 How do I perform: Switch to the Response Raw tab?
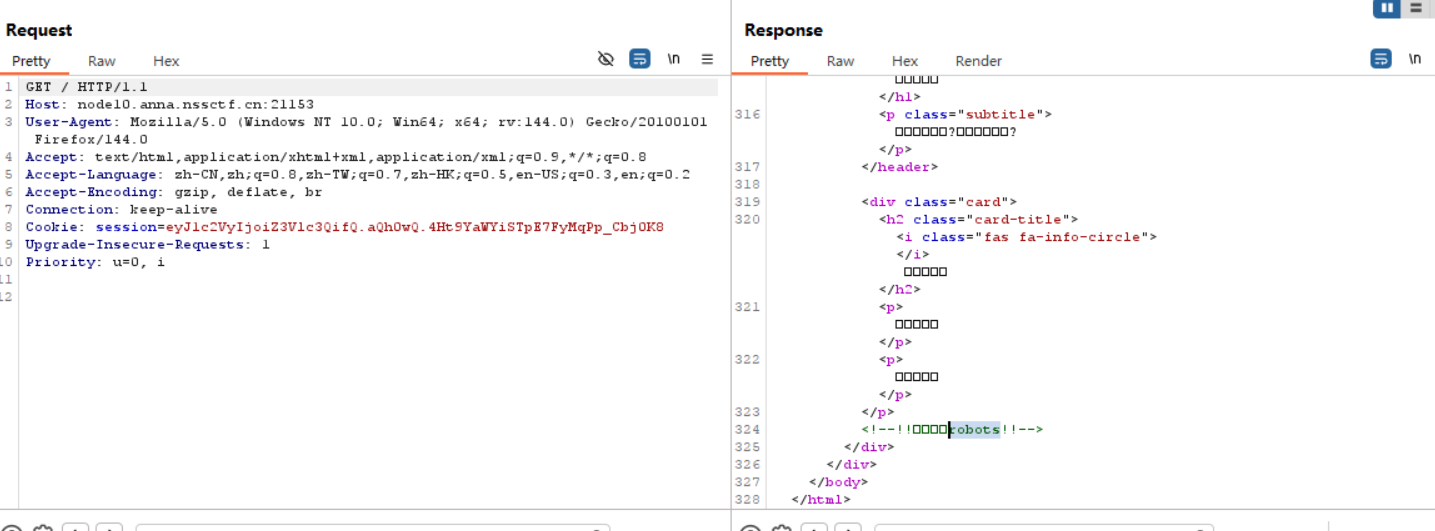click(840, 61)
